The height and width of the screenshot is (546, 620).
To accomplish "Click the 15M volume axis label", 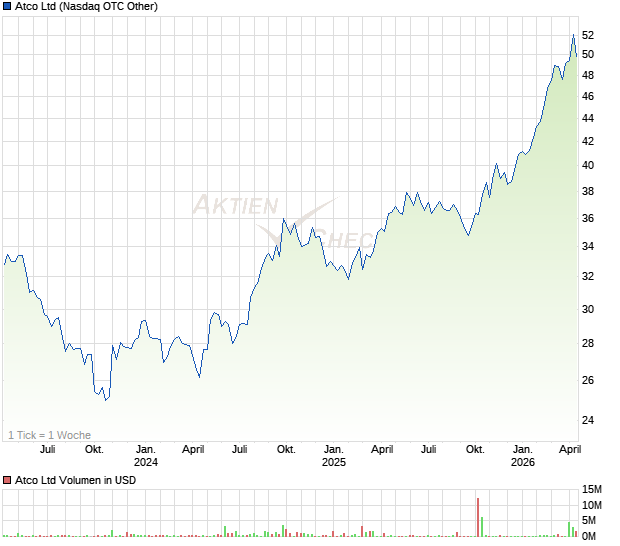I will 592,489.
